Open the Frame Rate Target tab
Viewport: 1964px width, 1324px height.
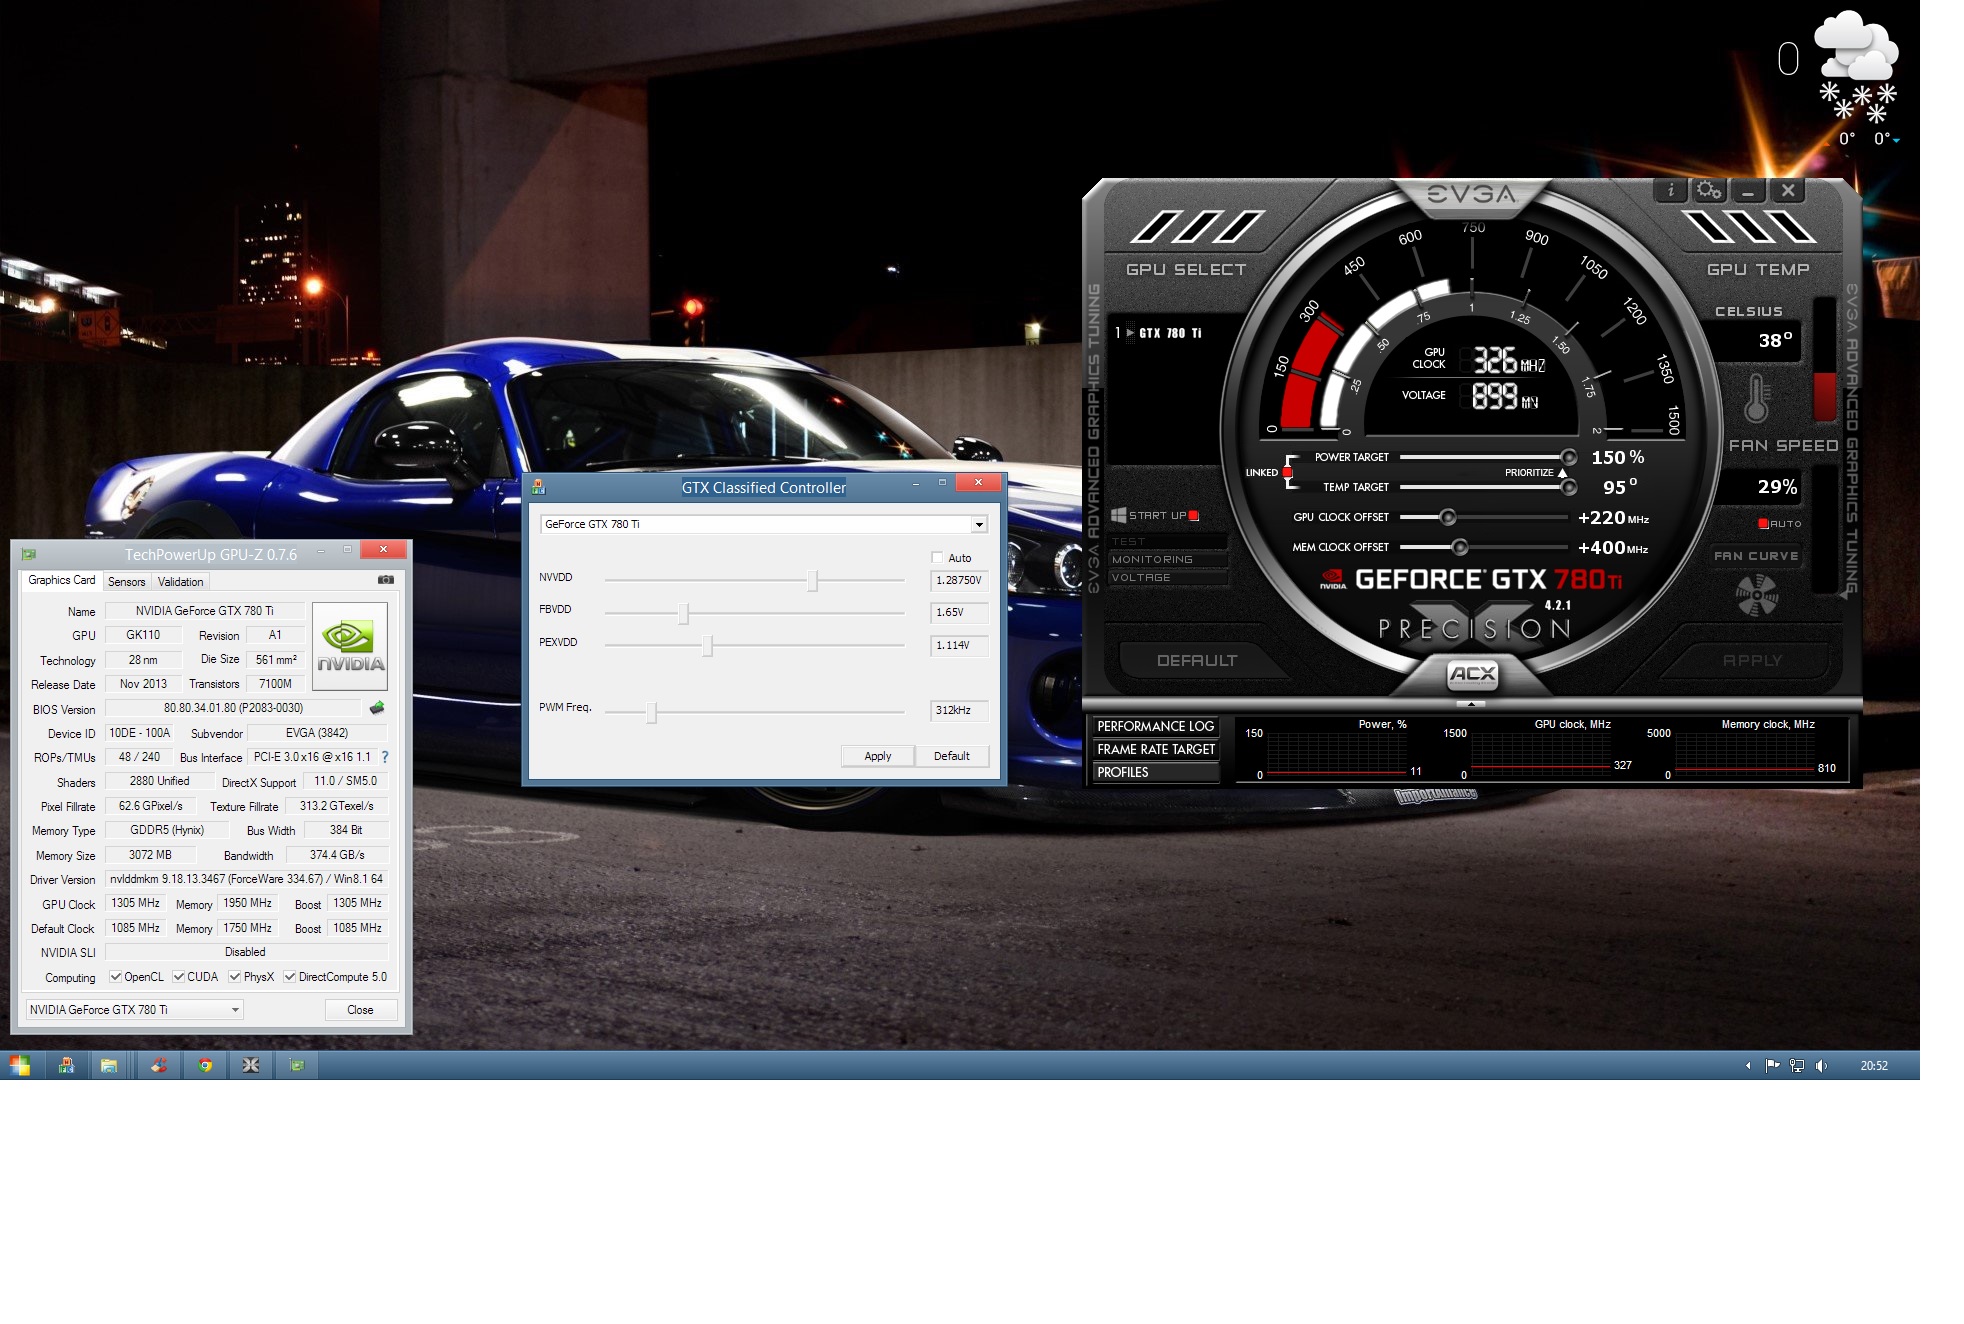pos(1155,749)
